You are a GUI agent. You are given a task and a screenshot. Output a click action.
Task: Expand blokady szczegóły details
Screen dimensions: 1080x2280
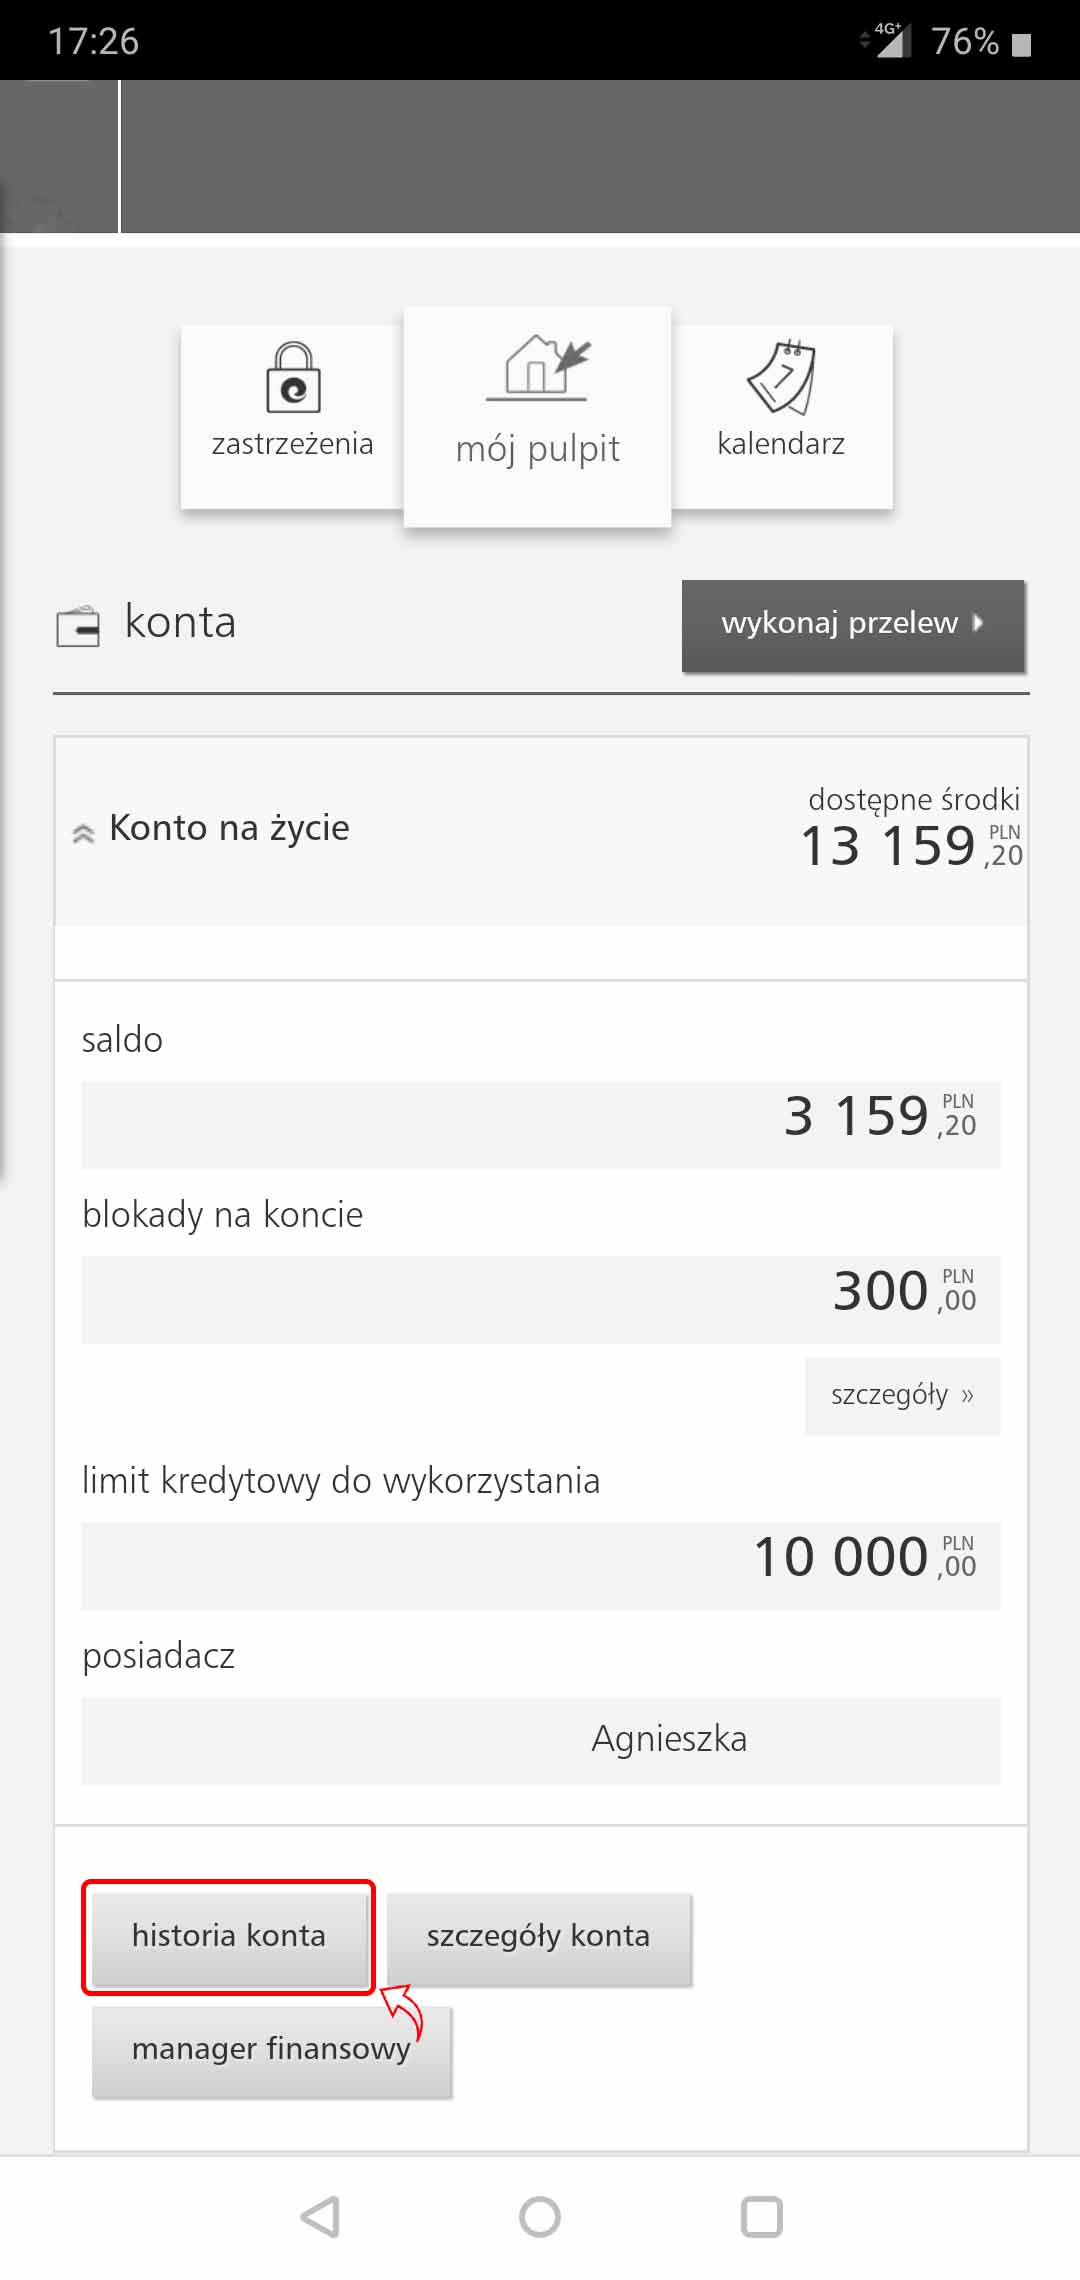902,1395
